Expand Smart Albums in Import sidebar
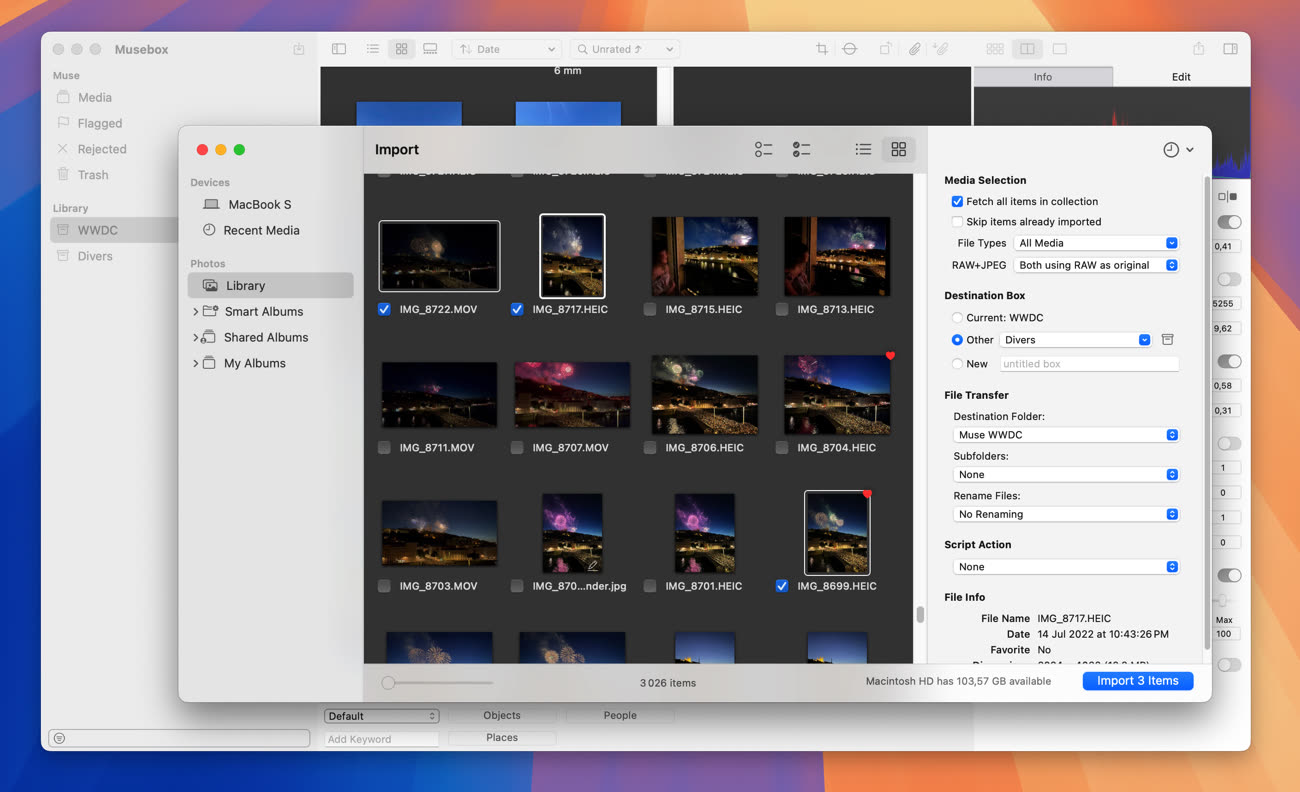Viewport: 1300px width, 792px height. tap(196, 312)
